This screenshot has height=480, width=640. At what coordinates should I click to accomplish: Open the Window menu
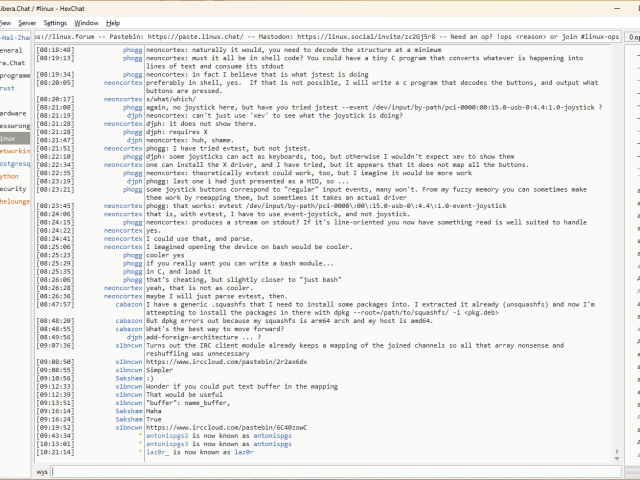tap(87, 22)
